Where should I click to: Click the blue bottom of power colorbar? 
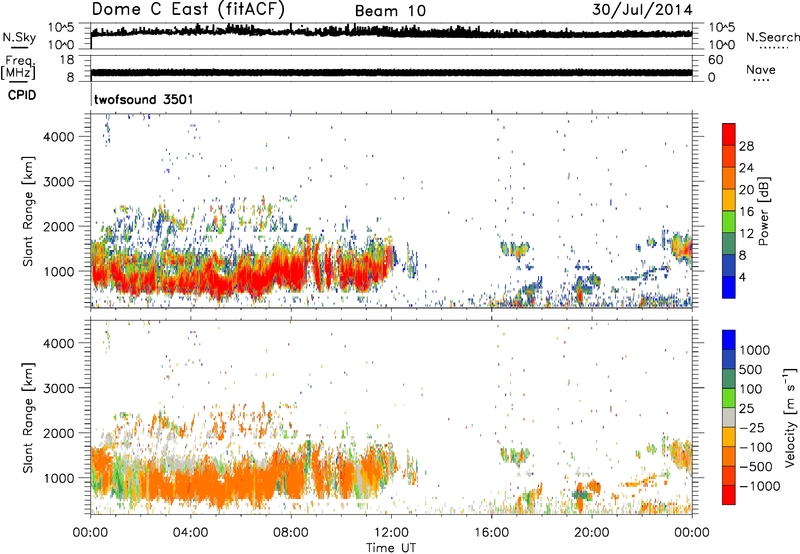729,287
